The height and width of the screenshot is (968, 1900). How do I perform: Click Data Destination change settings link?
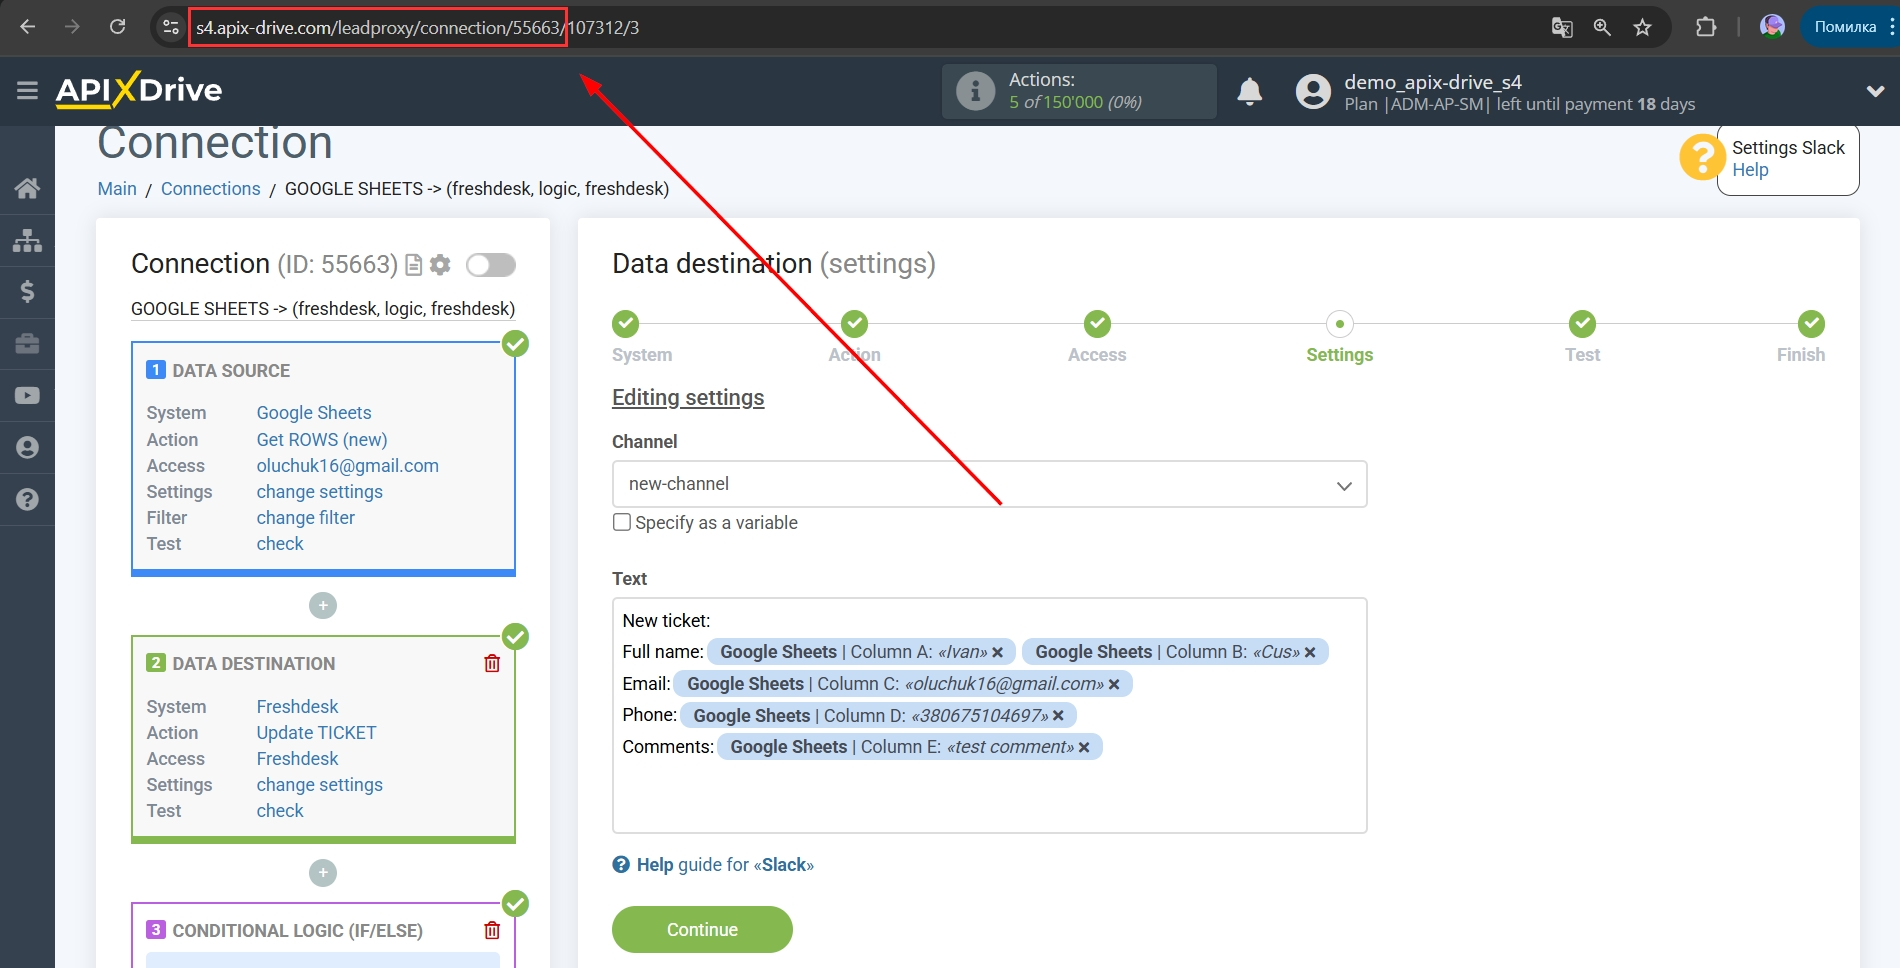point(319,784)
